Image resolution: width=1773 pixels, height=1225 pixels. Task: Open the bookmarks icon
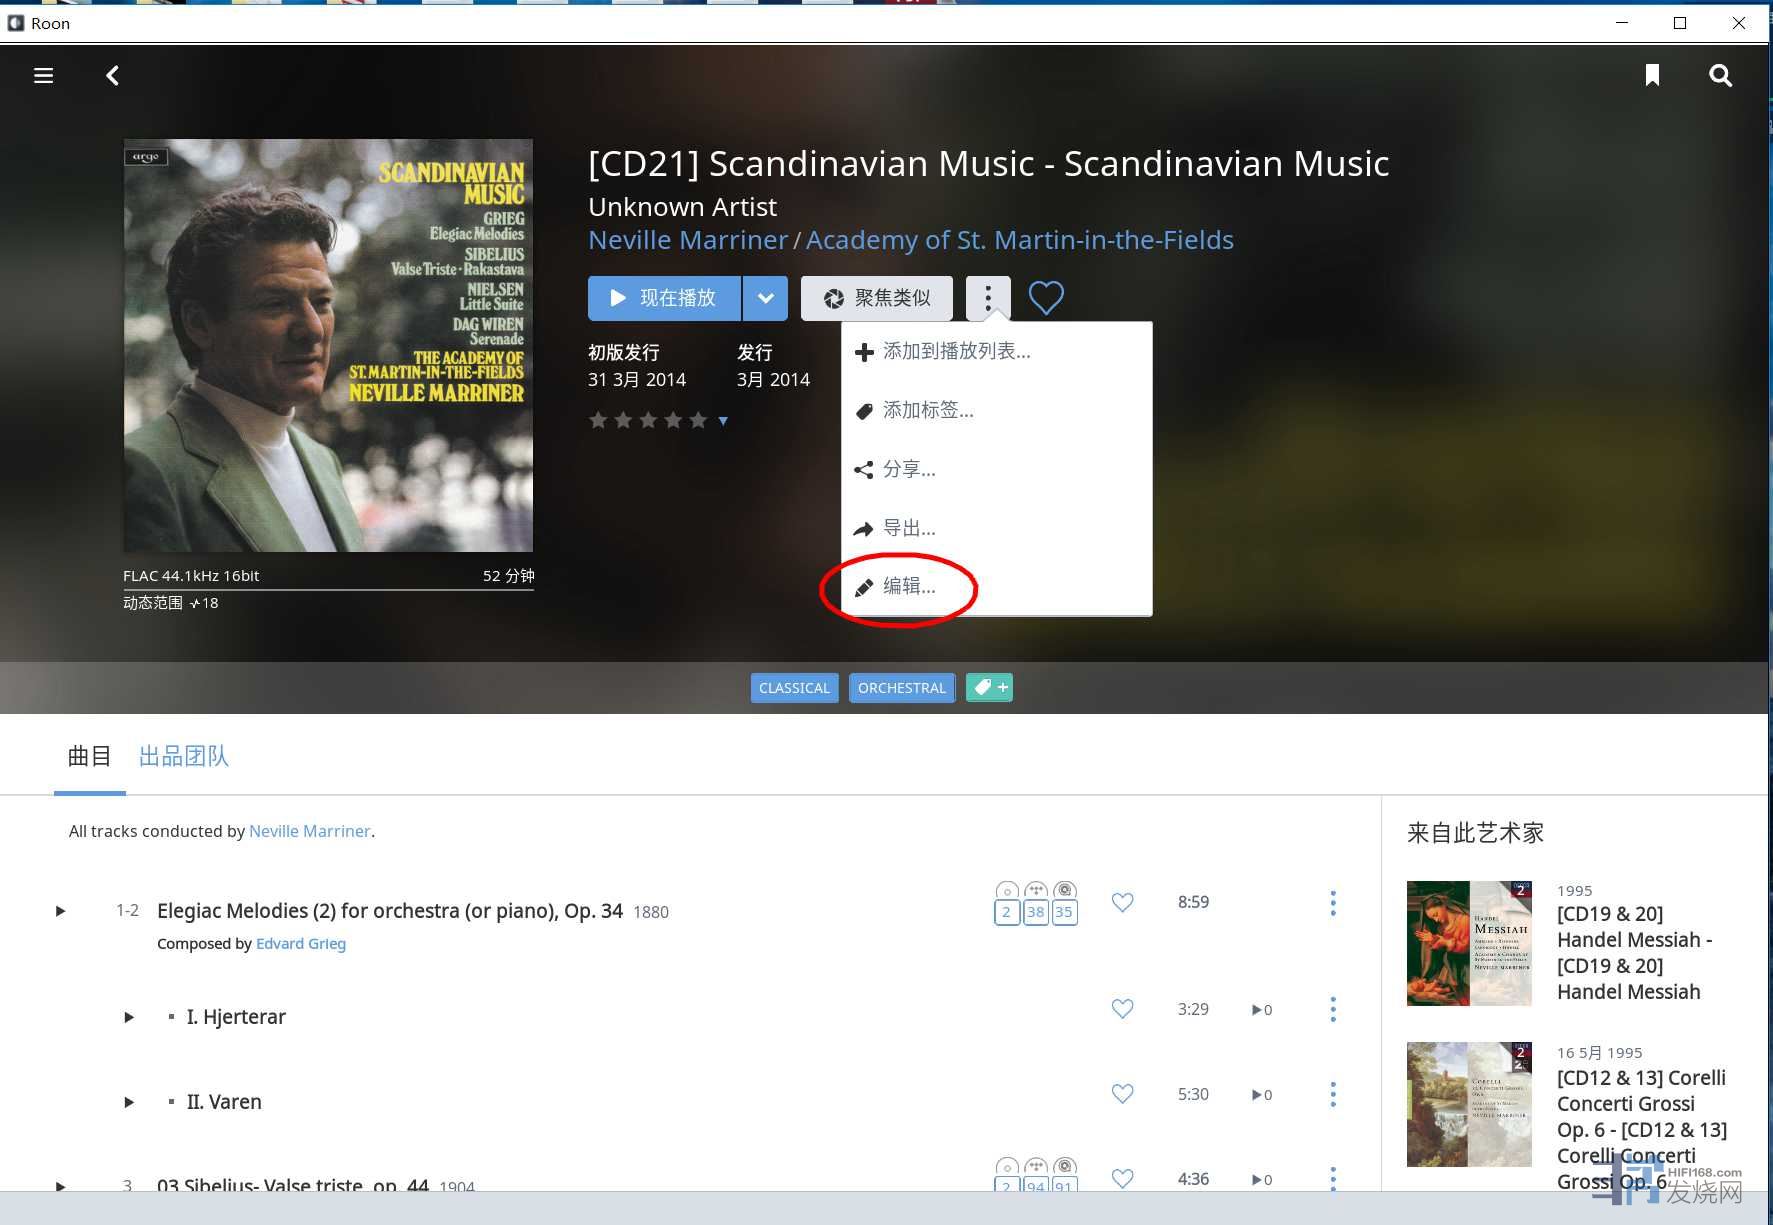pyautogui.click(x=1652, y=76)
